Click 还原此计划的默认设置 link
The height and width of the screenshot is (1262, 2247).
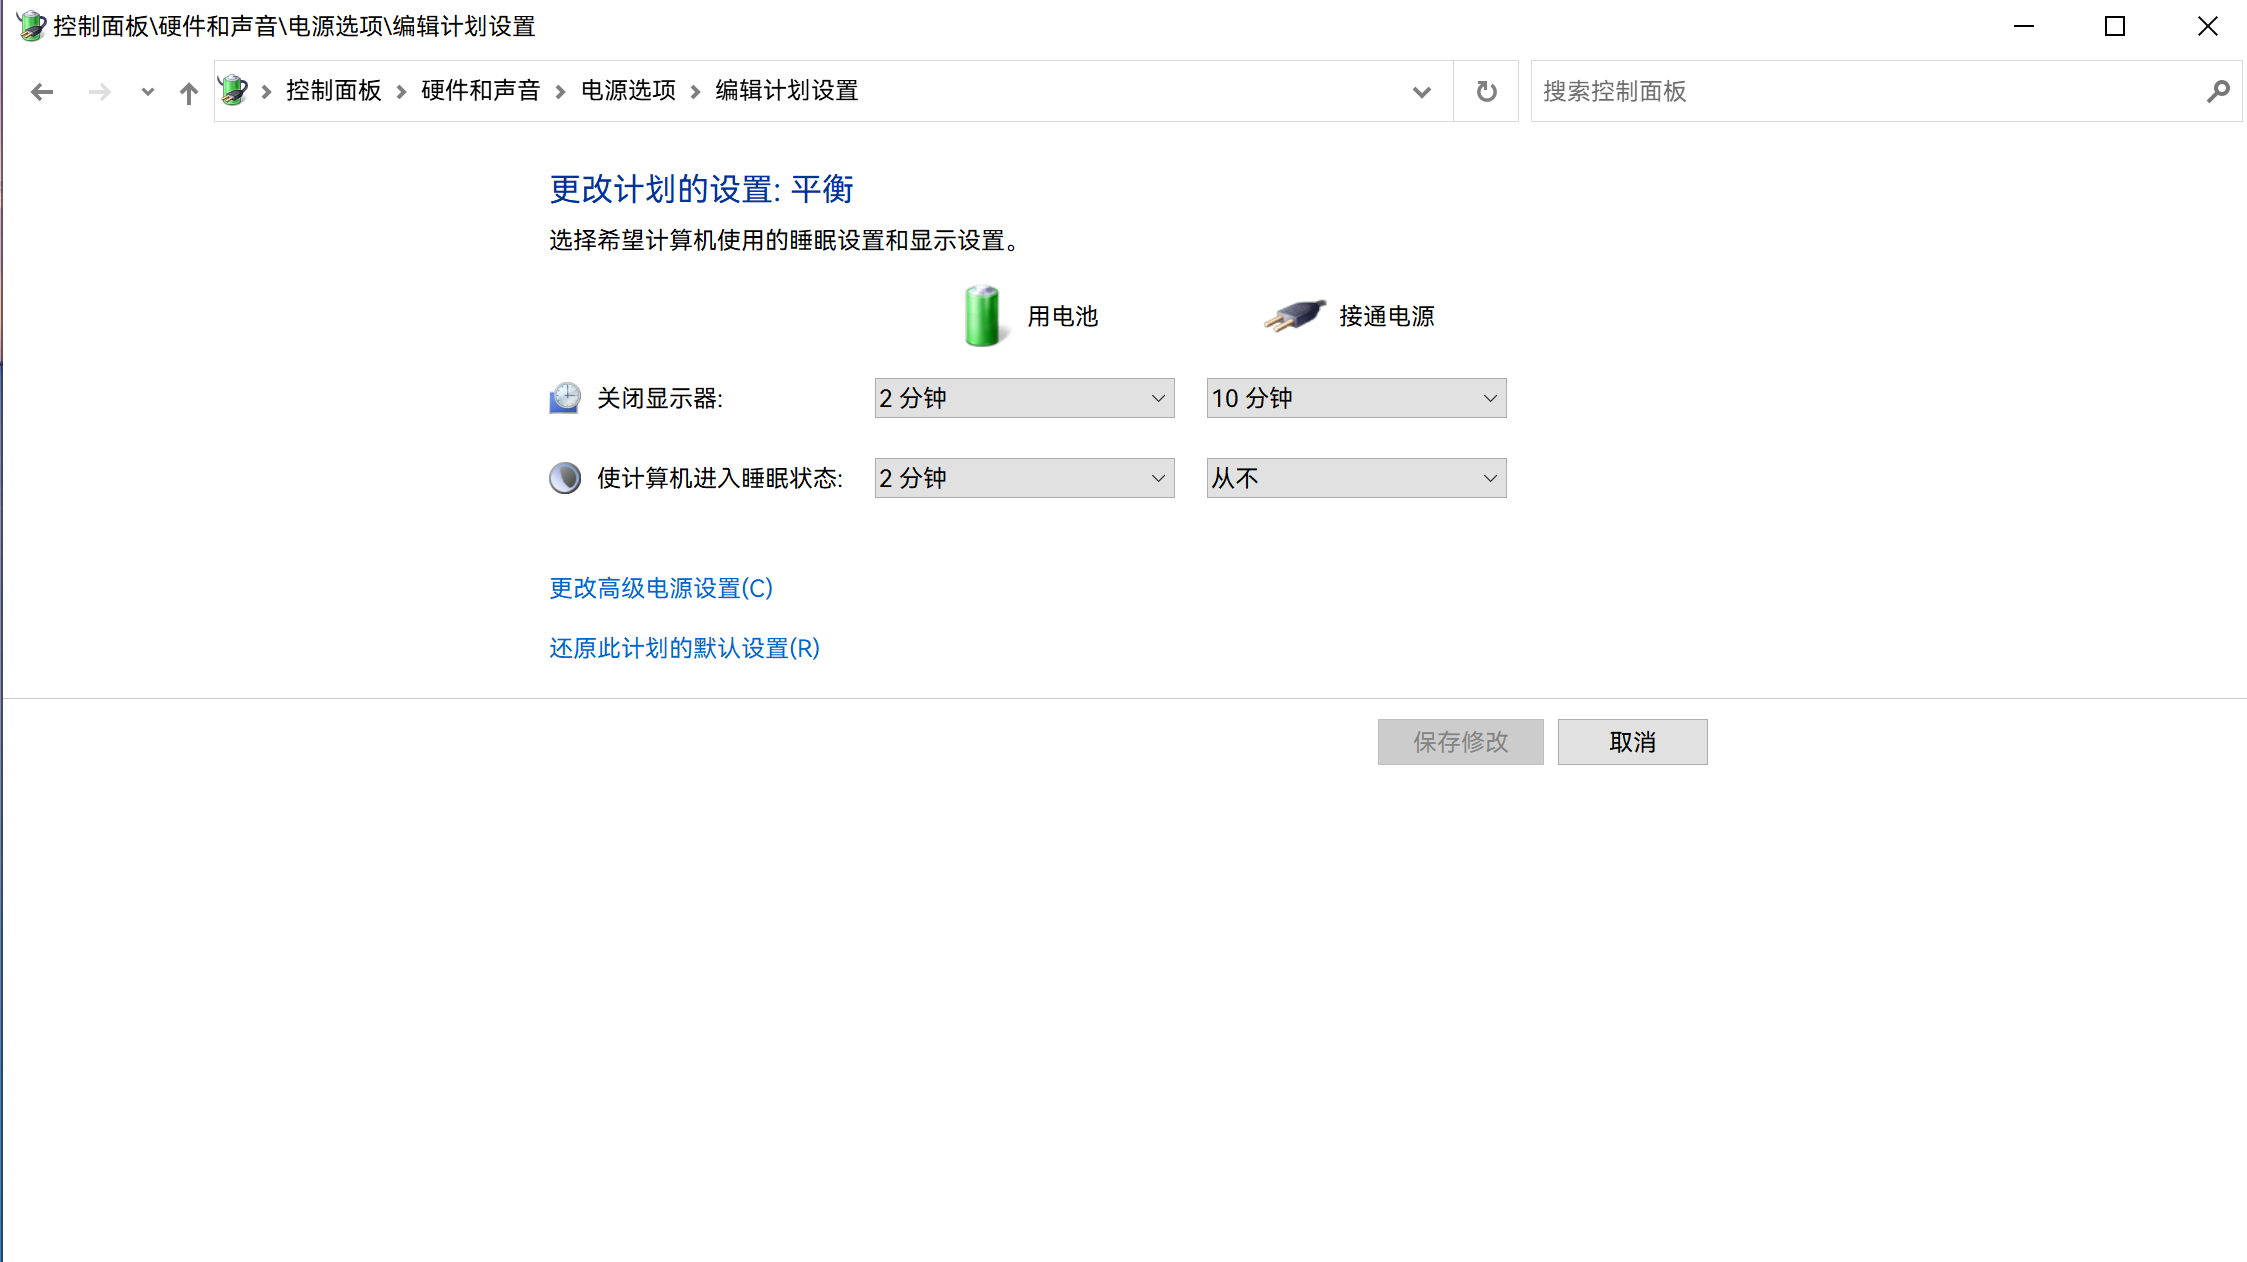click(x=683, y=648)
